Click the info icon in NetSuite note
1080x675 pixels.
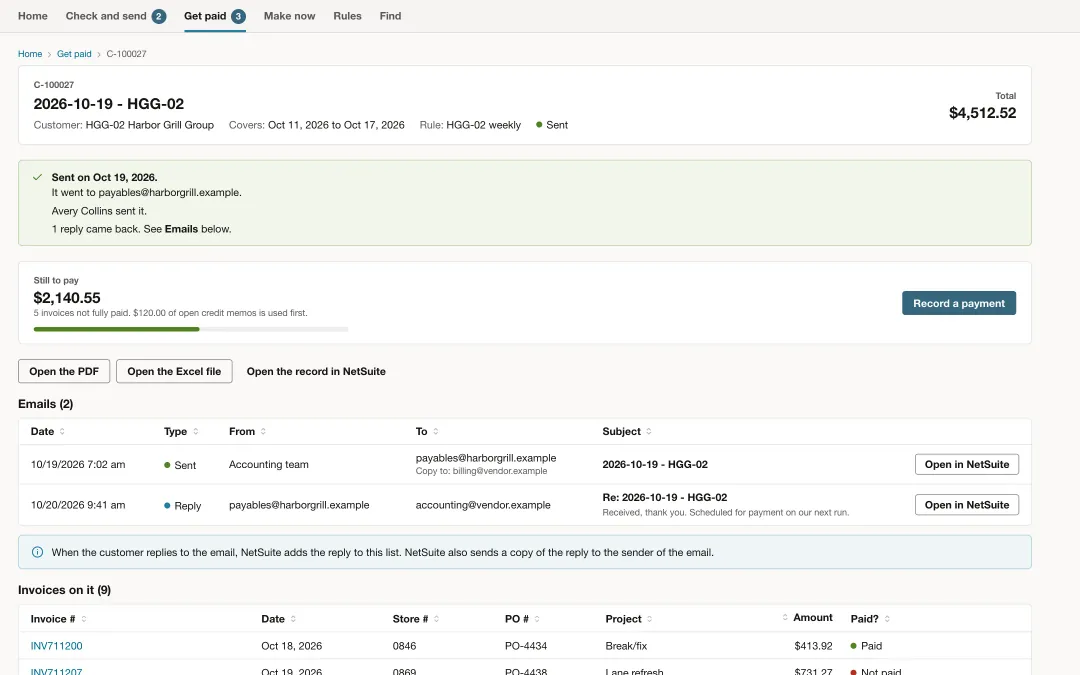[x=37, y=552]
